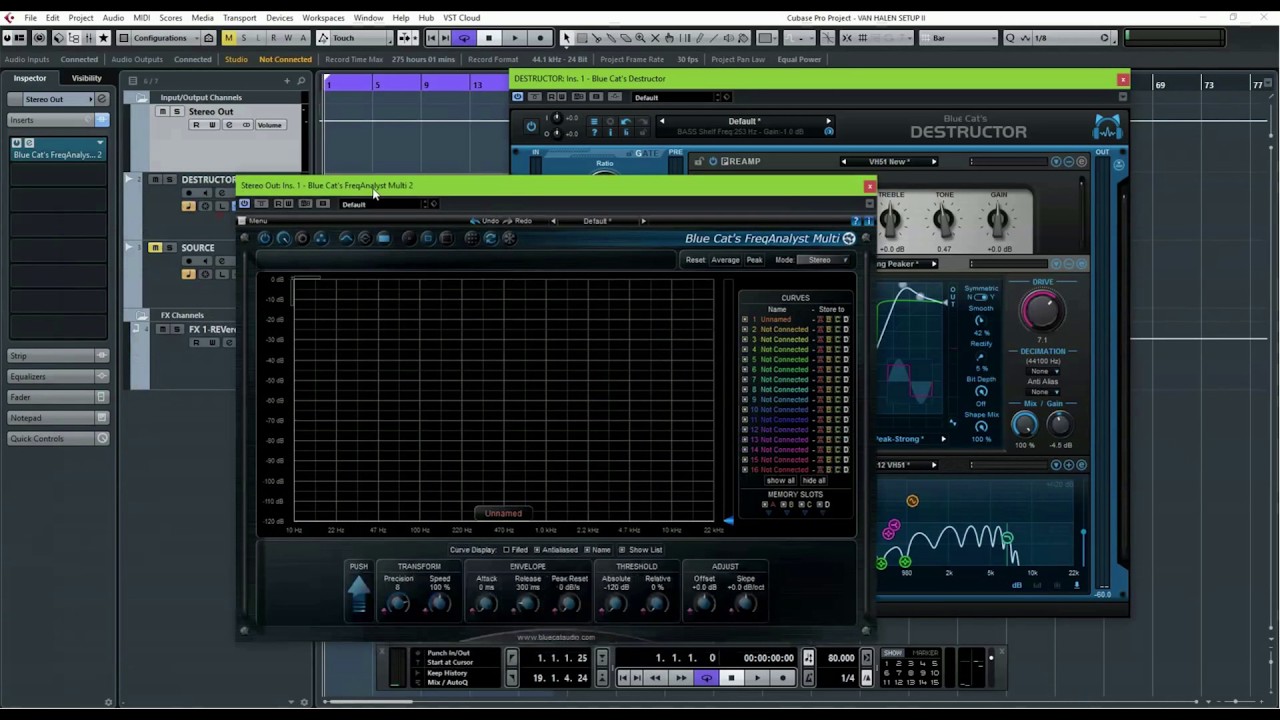Click the show all curves button
The image size is (1280, 720).
(780, 481)
